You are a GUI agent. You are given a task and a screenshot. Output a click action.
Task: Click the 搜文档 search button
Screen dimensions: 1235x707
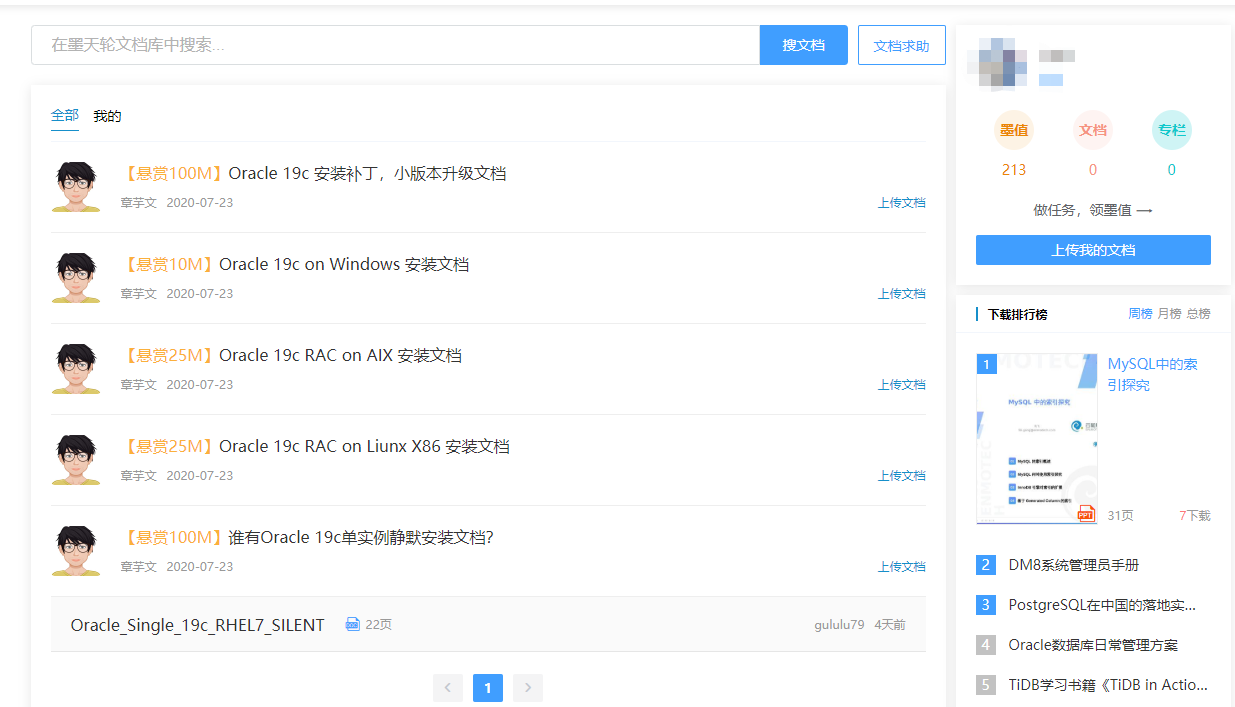pos(803,45)
